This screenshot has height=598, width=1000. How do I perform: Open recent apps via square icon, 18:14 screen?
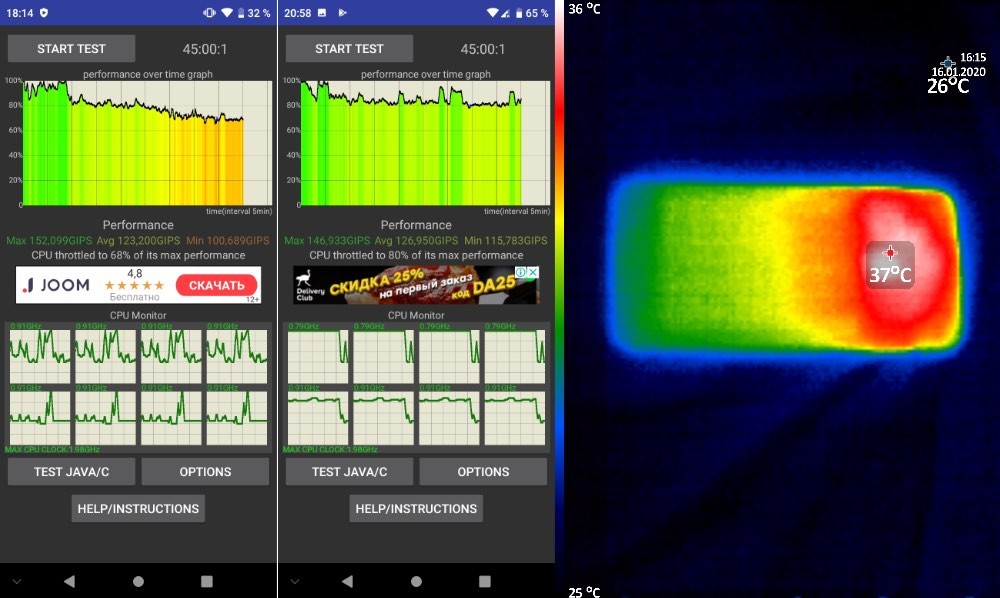tap(207, 581)
